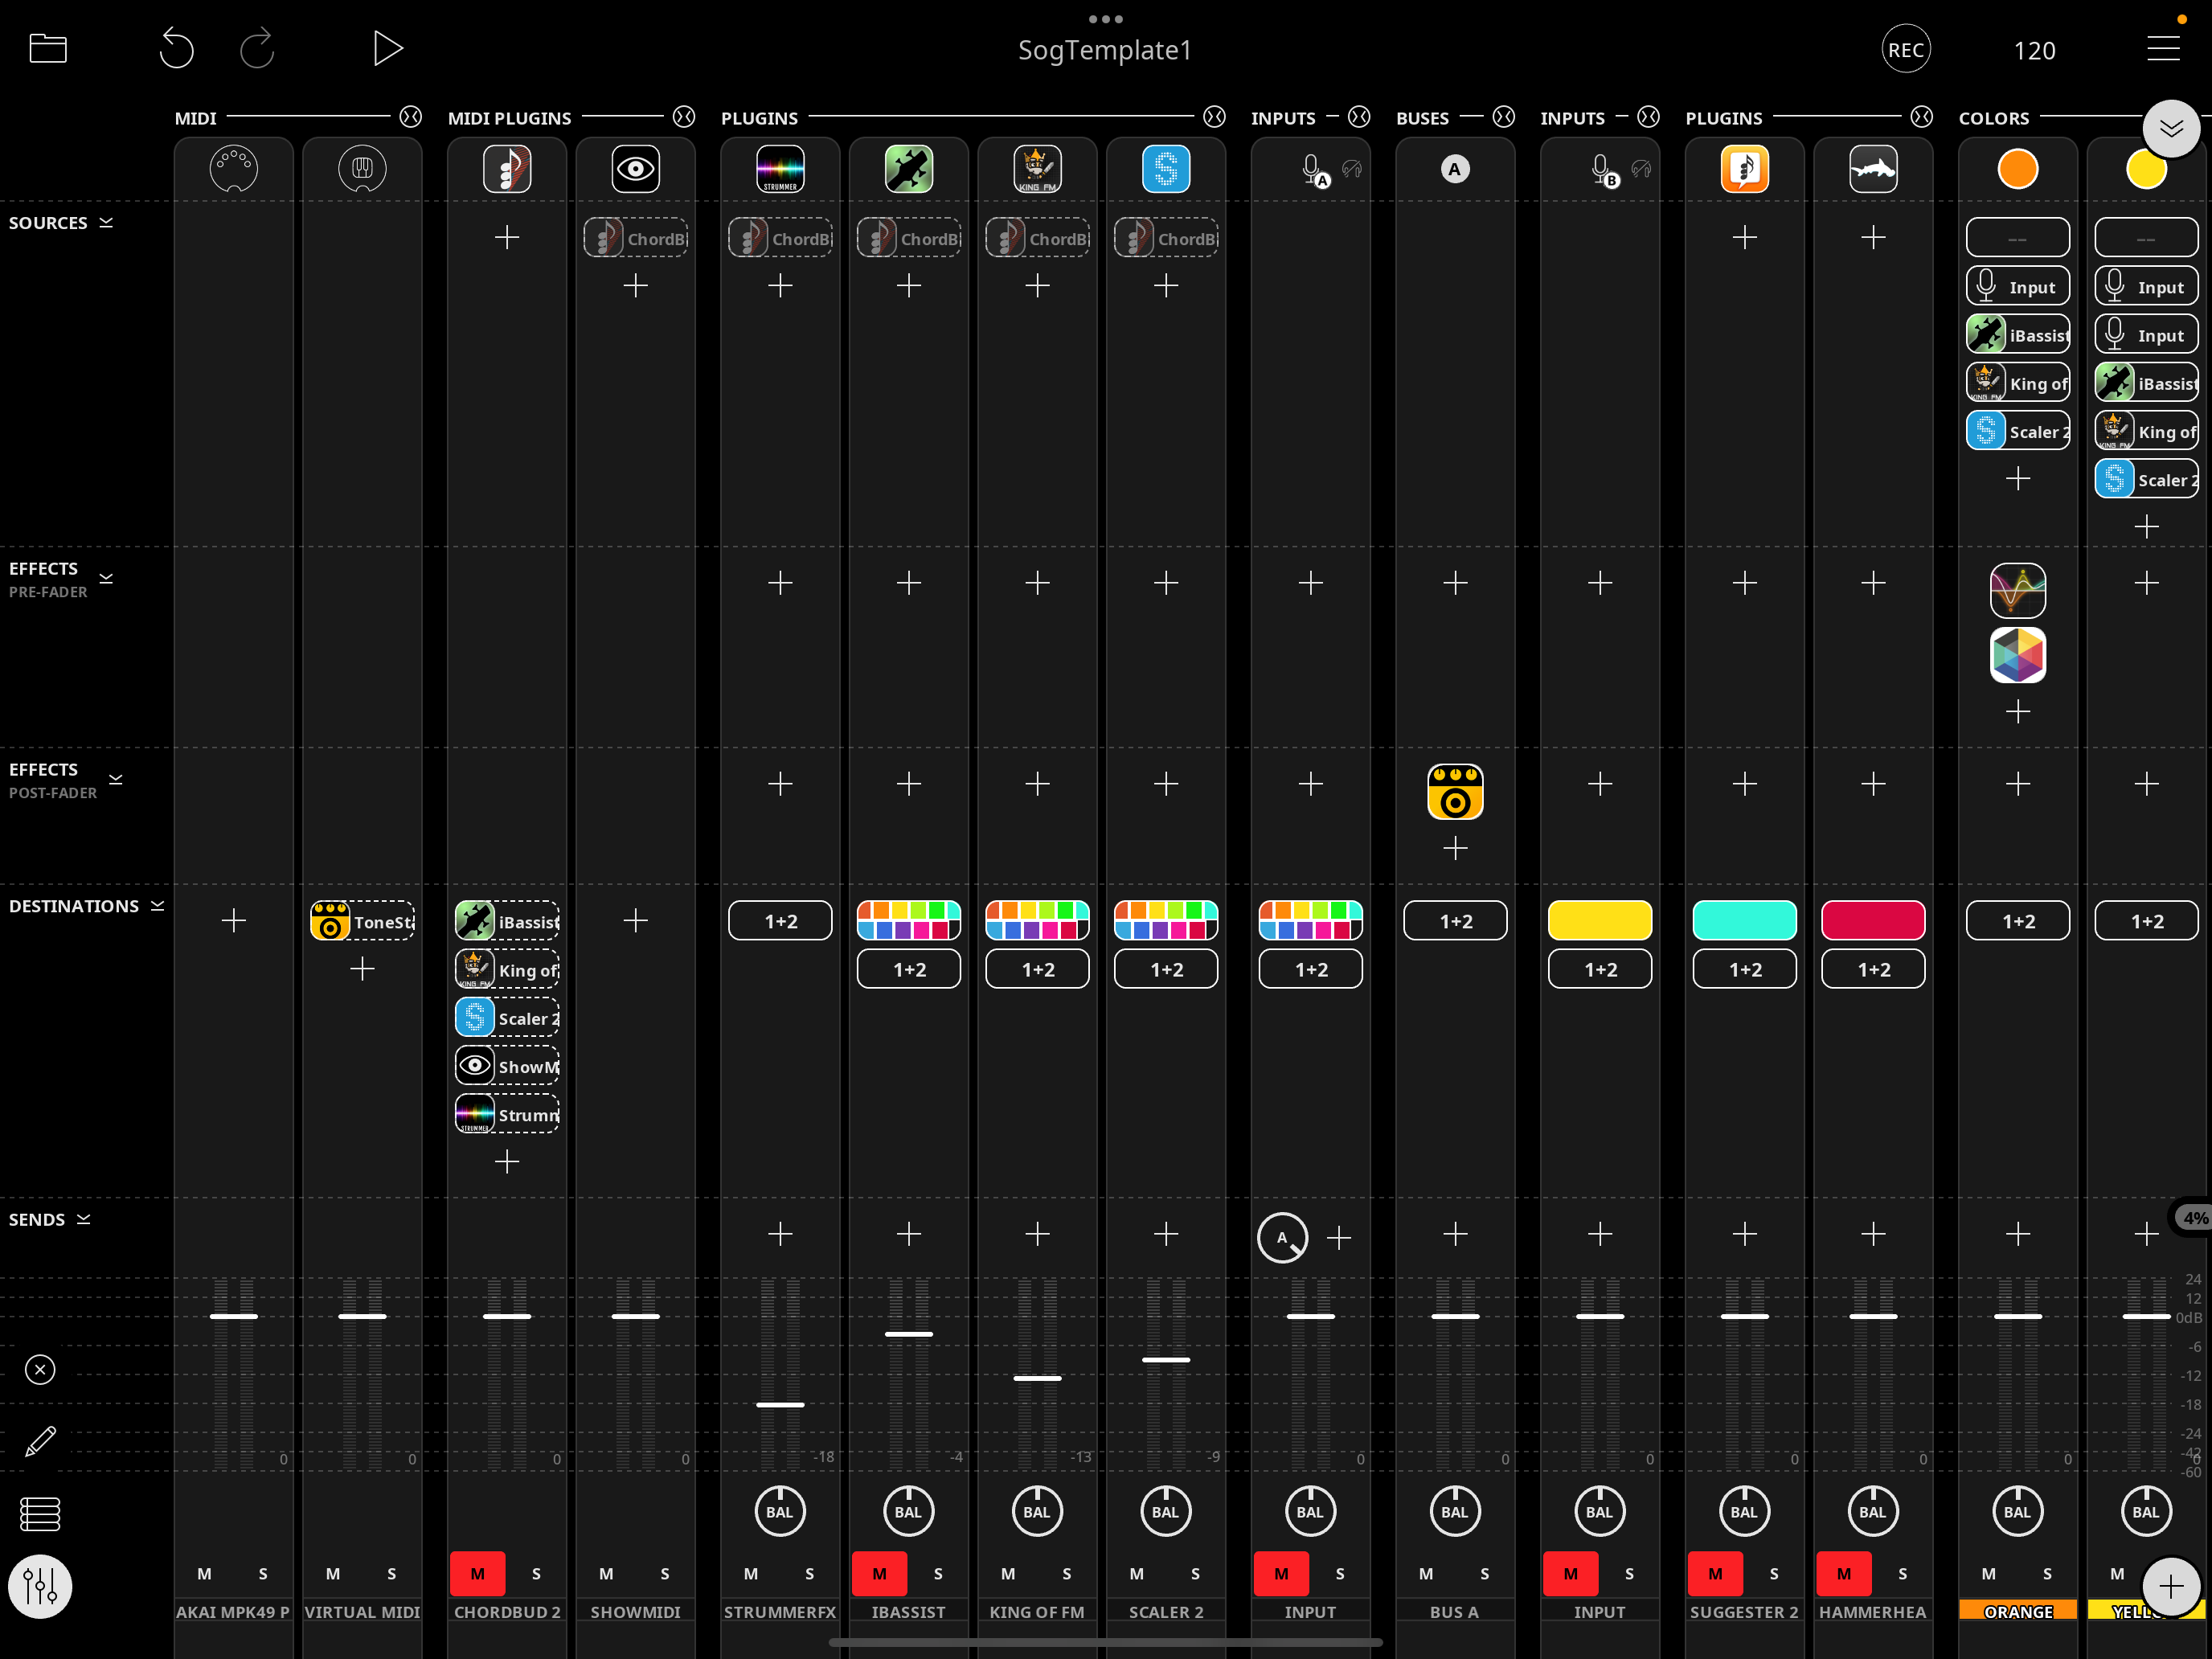Open the three-dots menu at top
2212x1659 pixels.
1105,19
